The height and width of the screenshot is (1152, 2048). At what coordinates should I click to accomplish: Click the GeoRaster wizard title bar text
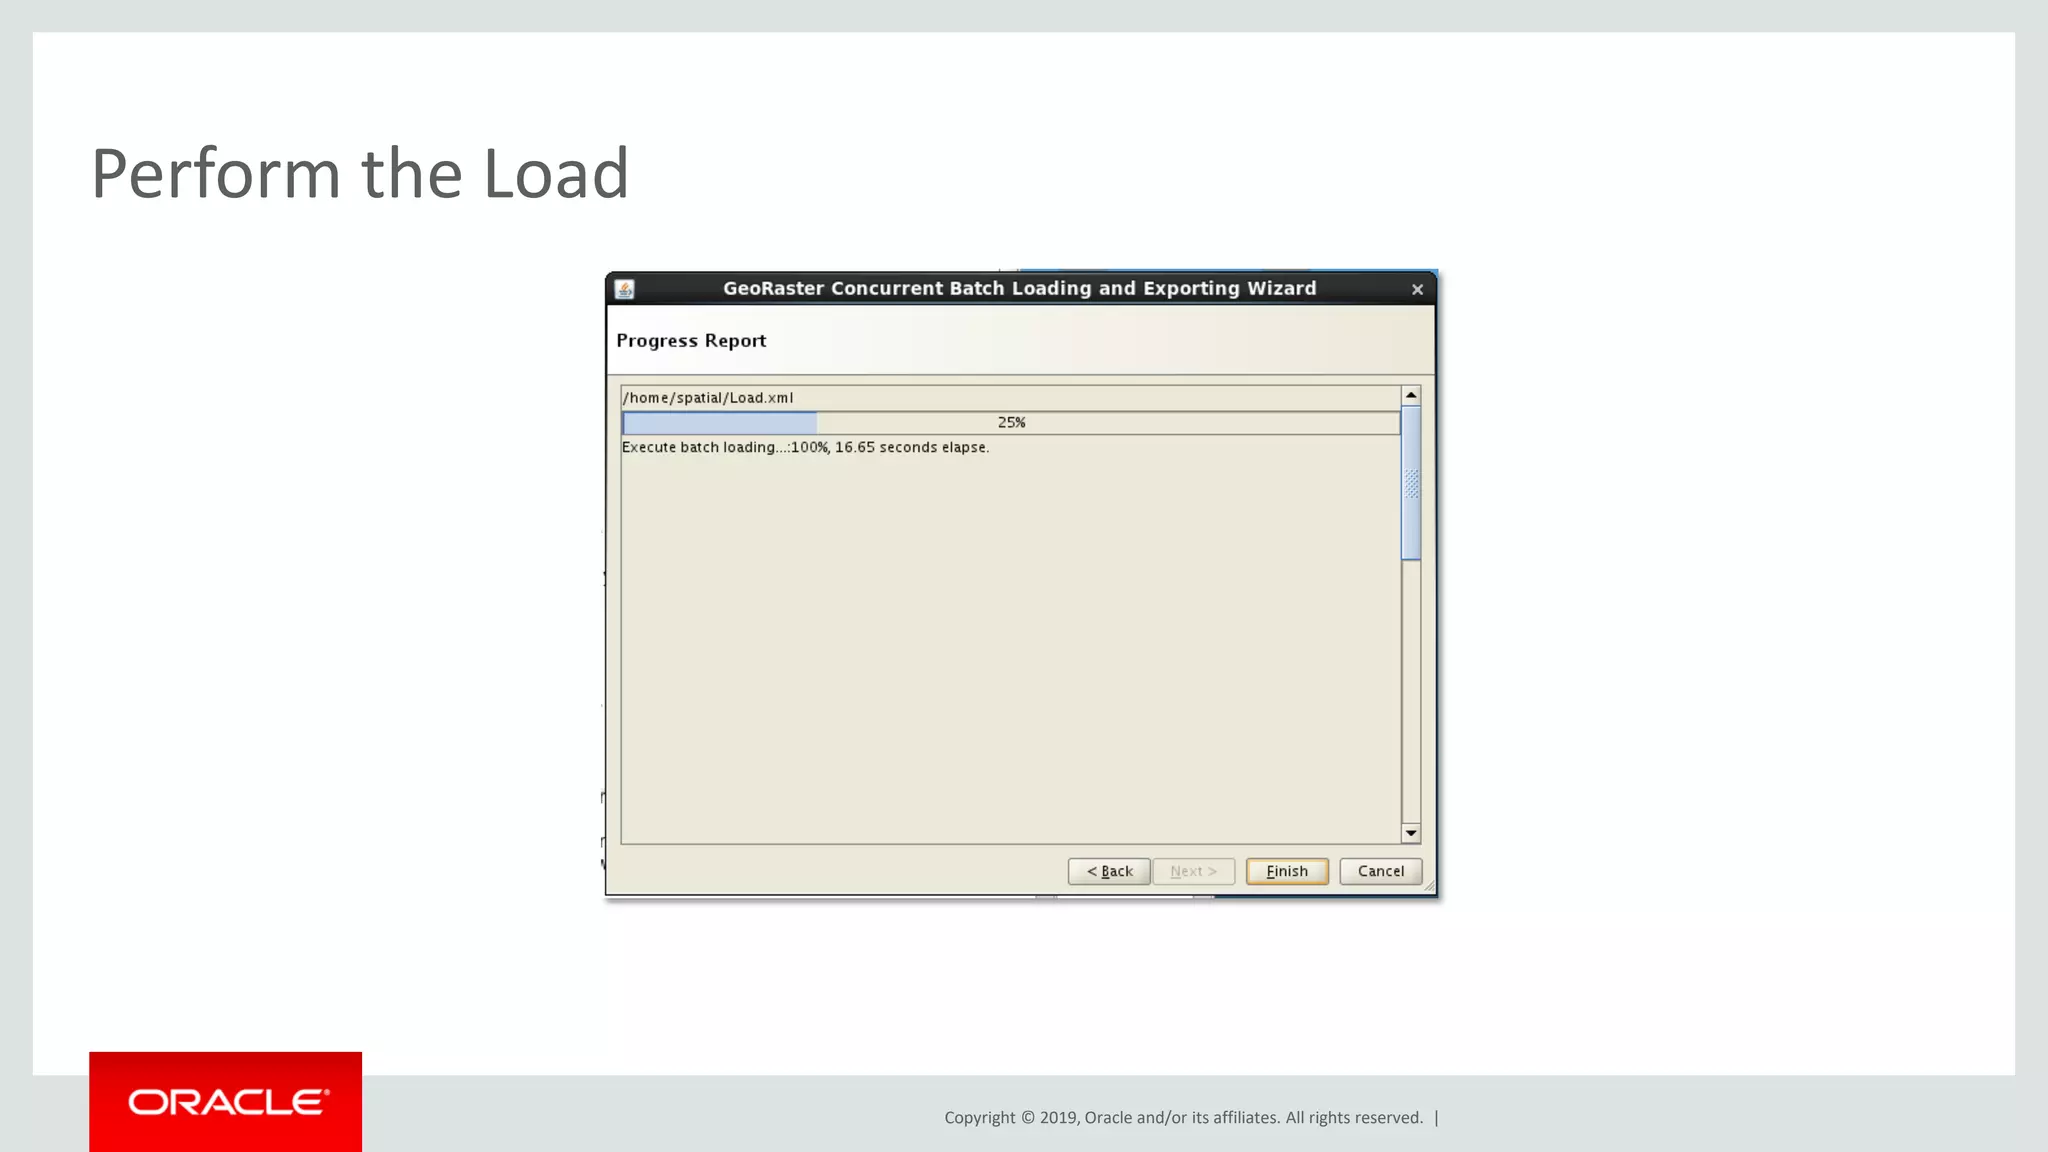pos(1020,288)
